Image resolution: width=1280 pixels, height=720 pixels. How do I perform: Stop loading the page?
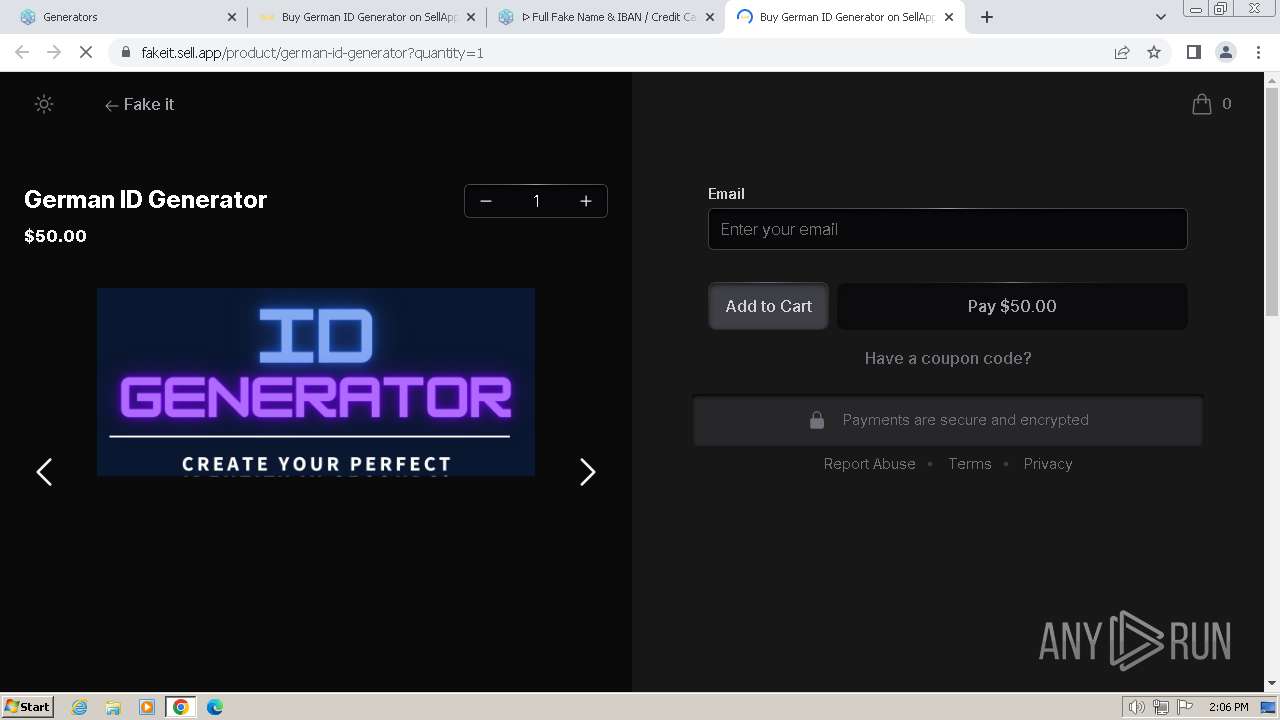click(x=86, y=52)
